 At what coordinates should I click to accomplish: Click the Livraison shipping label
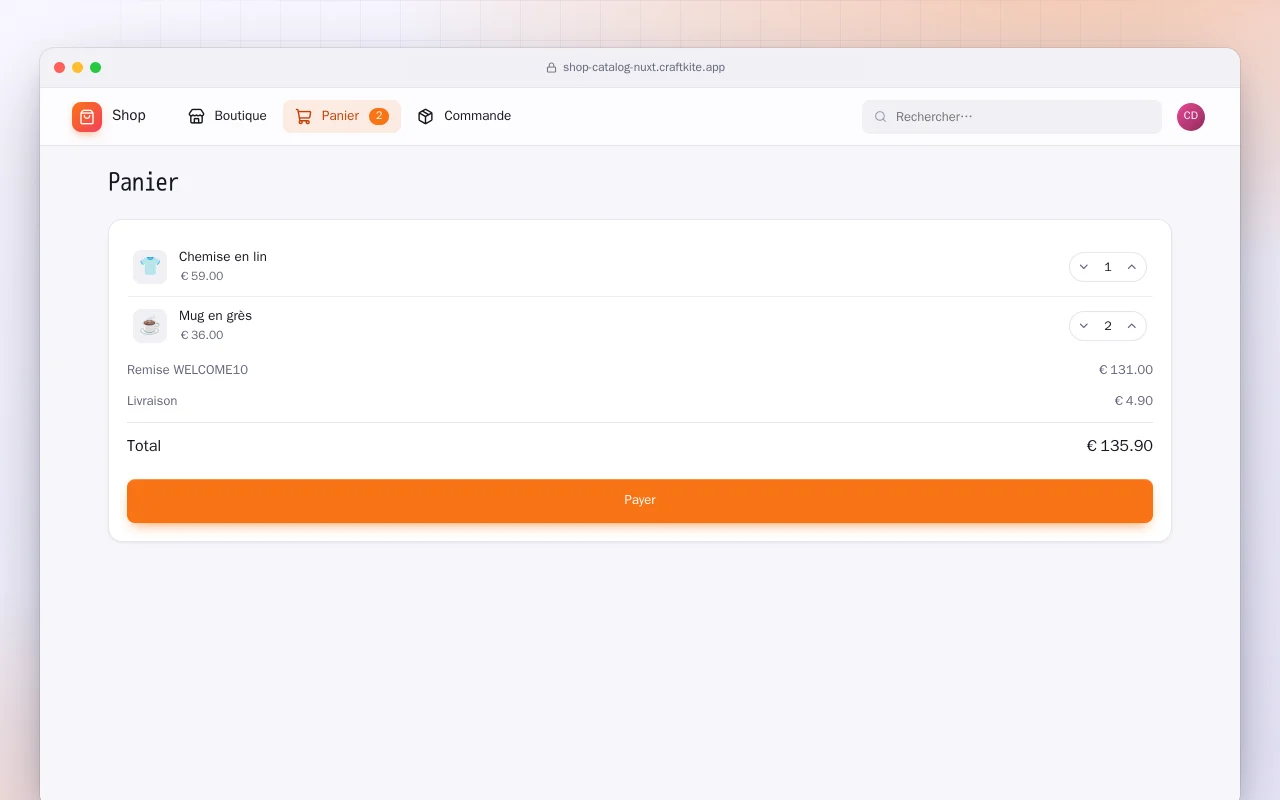(x=152, y=401)
